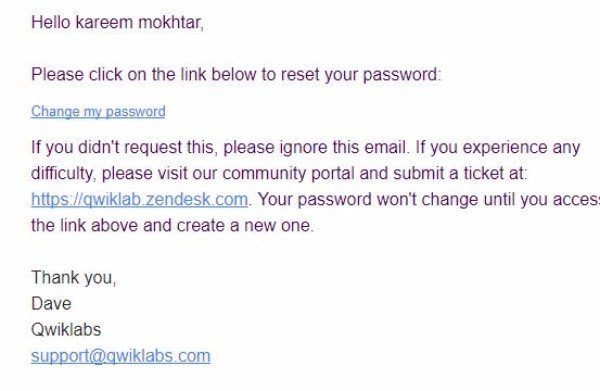Click the name 'mokhtar' in the greeting
This screenshot has width=600, height=391.
click(x=171, y=22)
